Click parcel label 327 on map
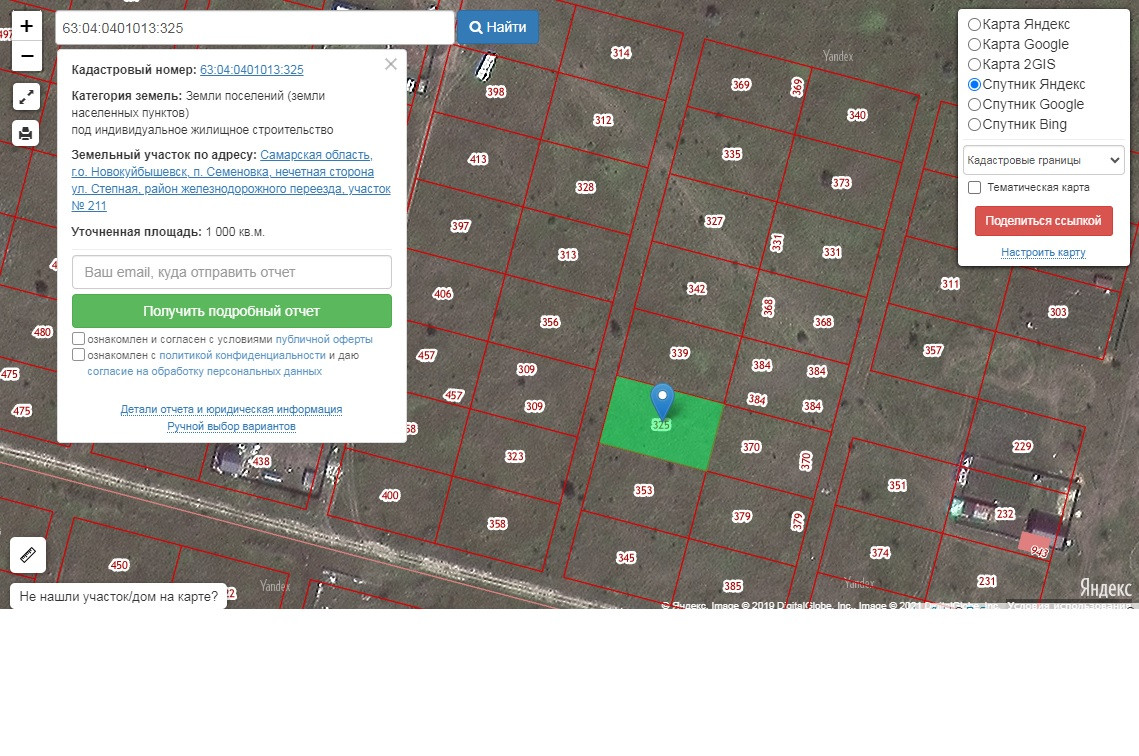 point(714,221)
